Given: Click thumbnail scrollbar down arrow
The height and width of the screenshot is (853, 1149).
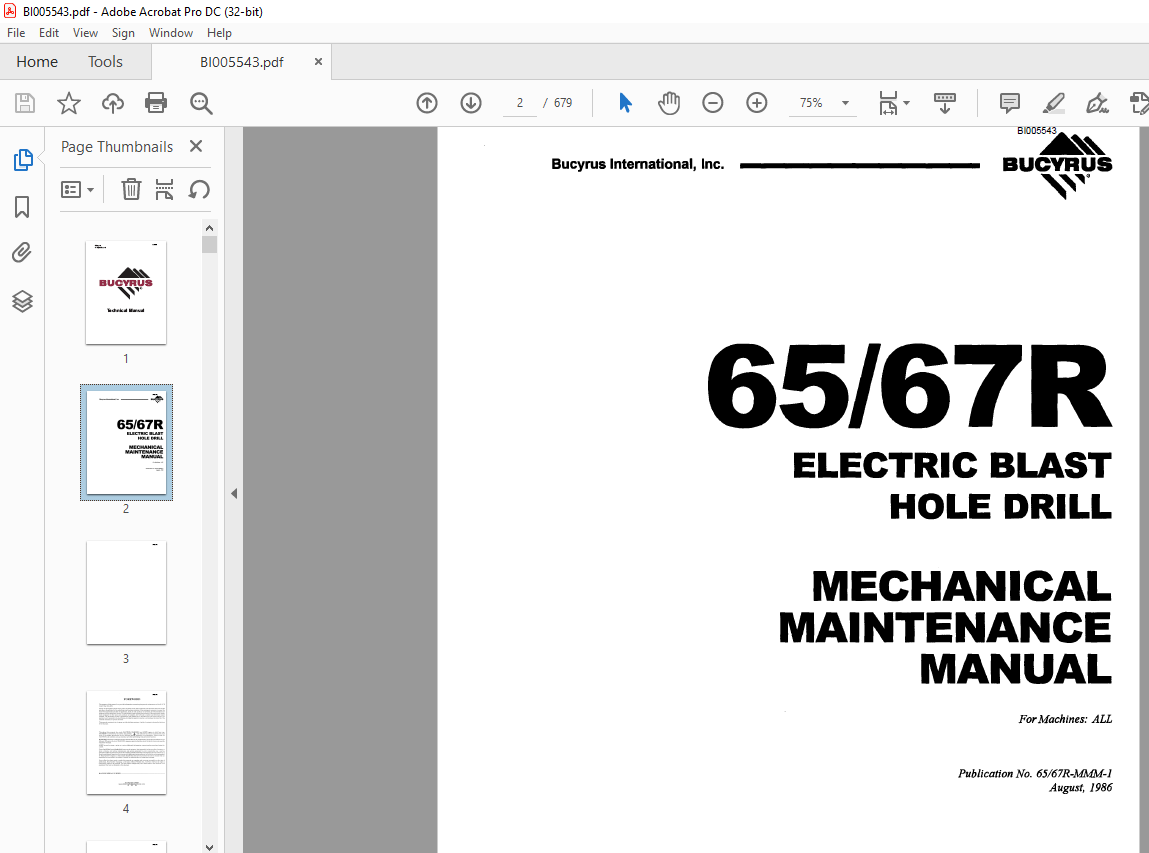Looking at the screenshot, I should click(210, 847).
